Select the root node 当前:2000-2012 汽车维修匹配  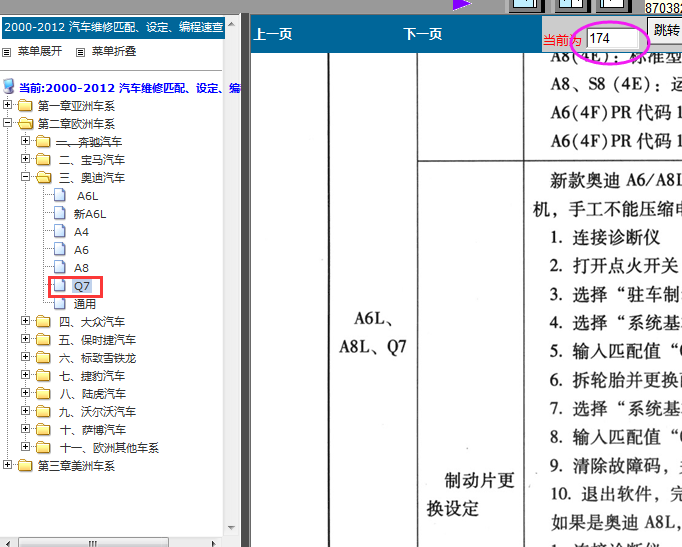point(129,88)
